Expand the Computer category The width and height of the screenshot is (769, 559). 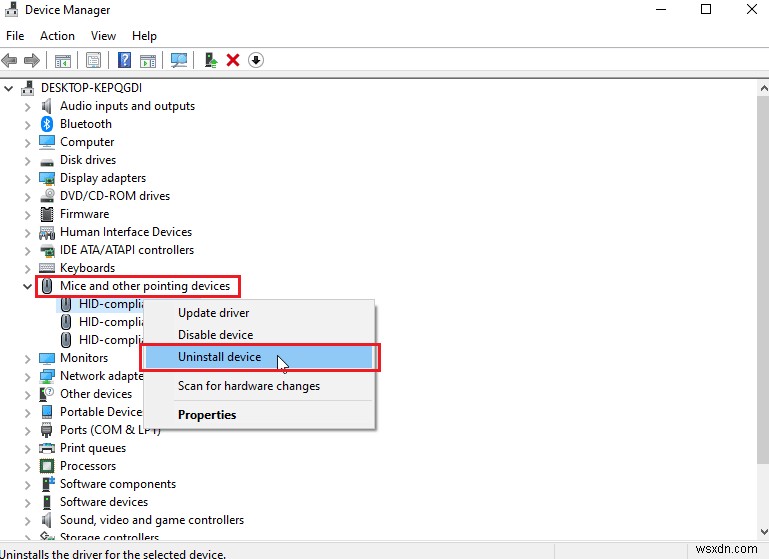pyautogui.click(x=27, y=143)
